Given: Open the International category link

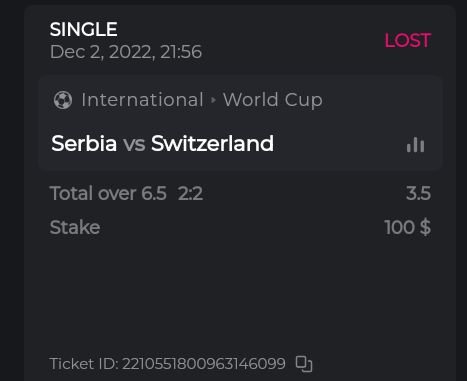Looking at the screenshot, I should [142, 100].
